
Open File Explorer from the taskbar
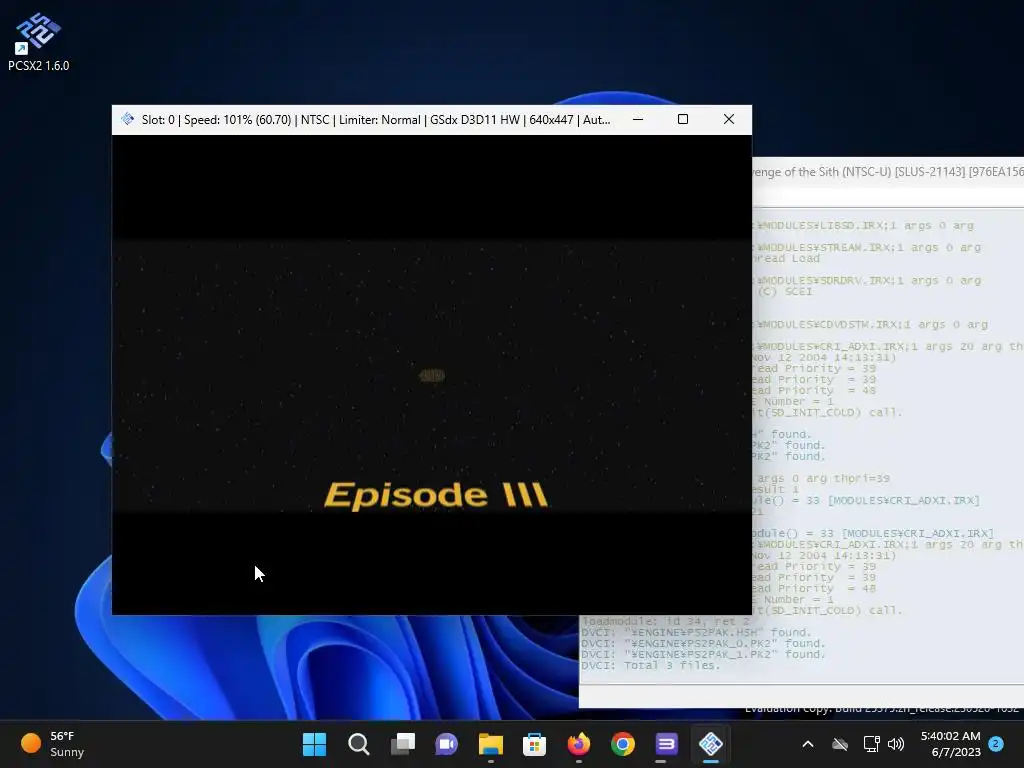[490, 744]
